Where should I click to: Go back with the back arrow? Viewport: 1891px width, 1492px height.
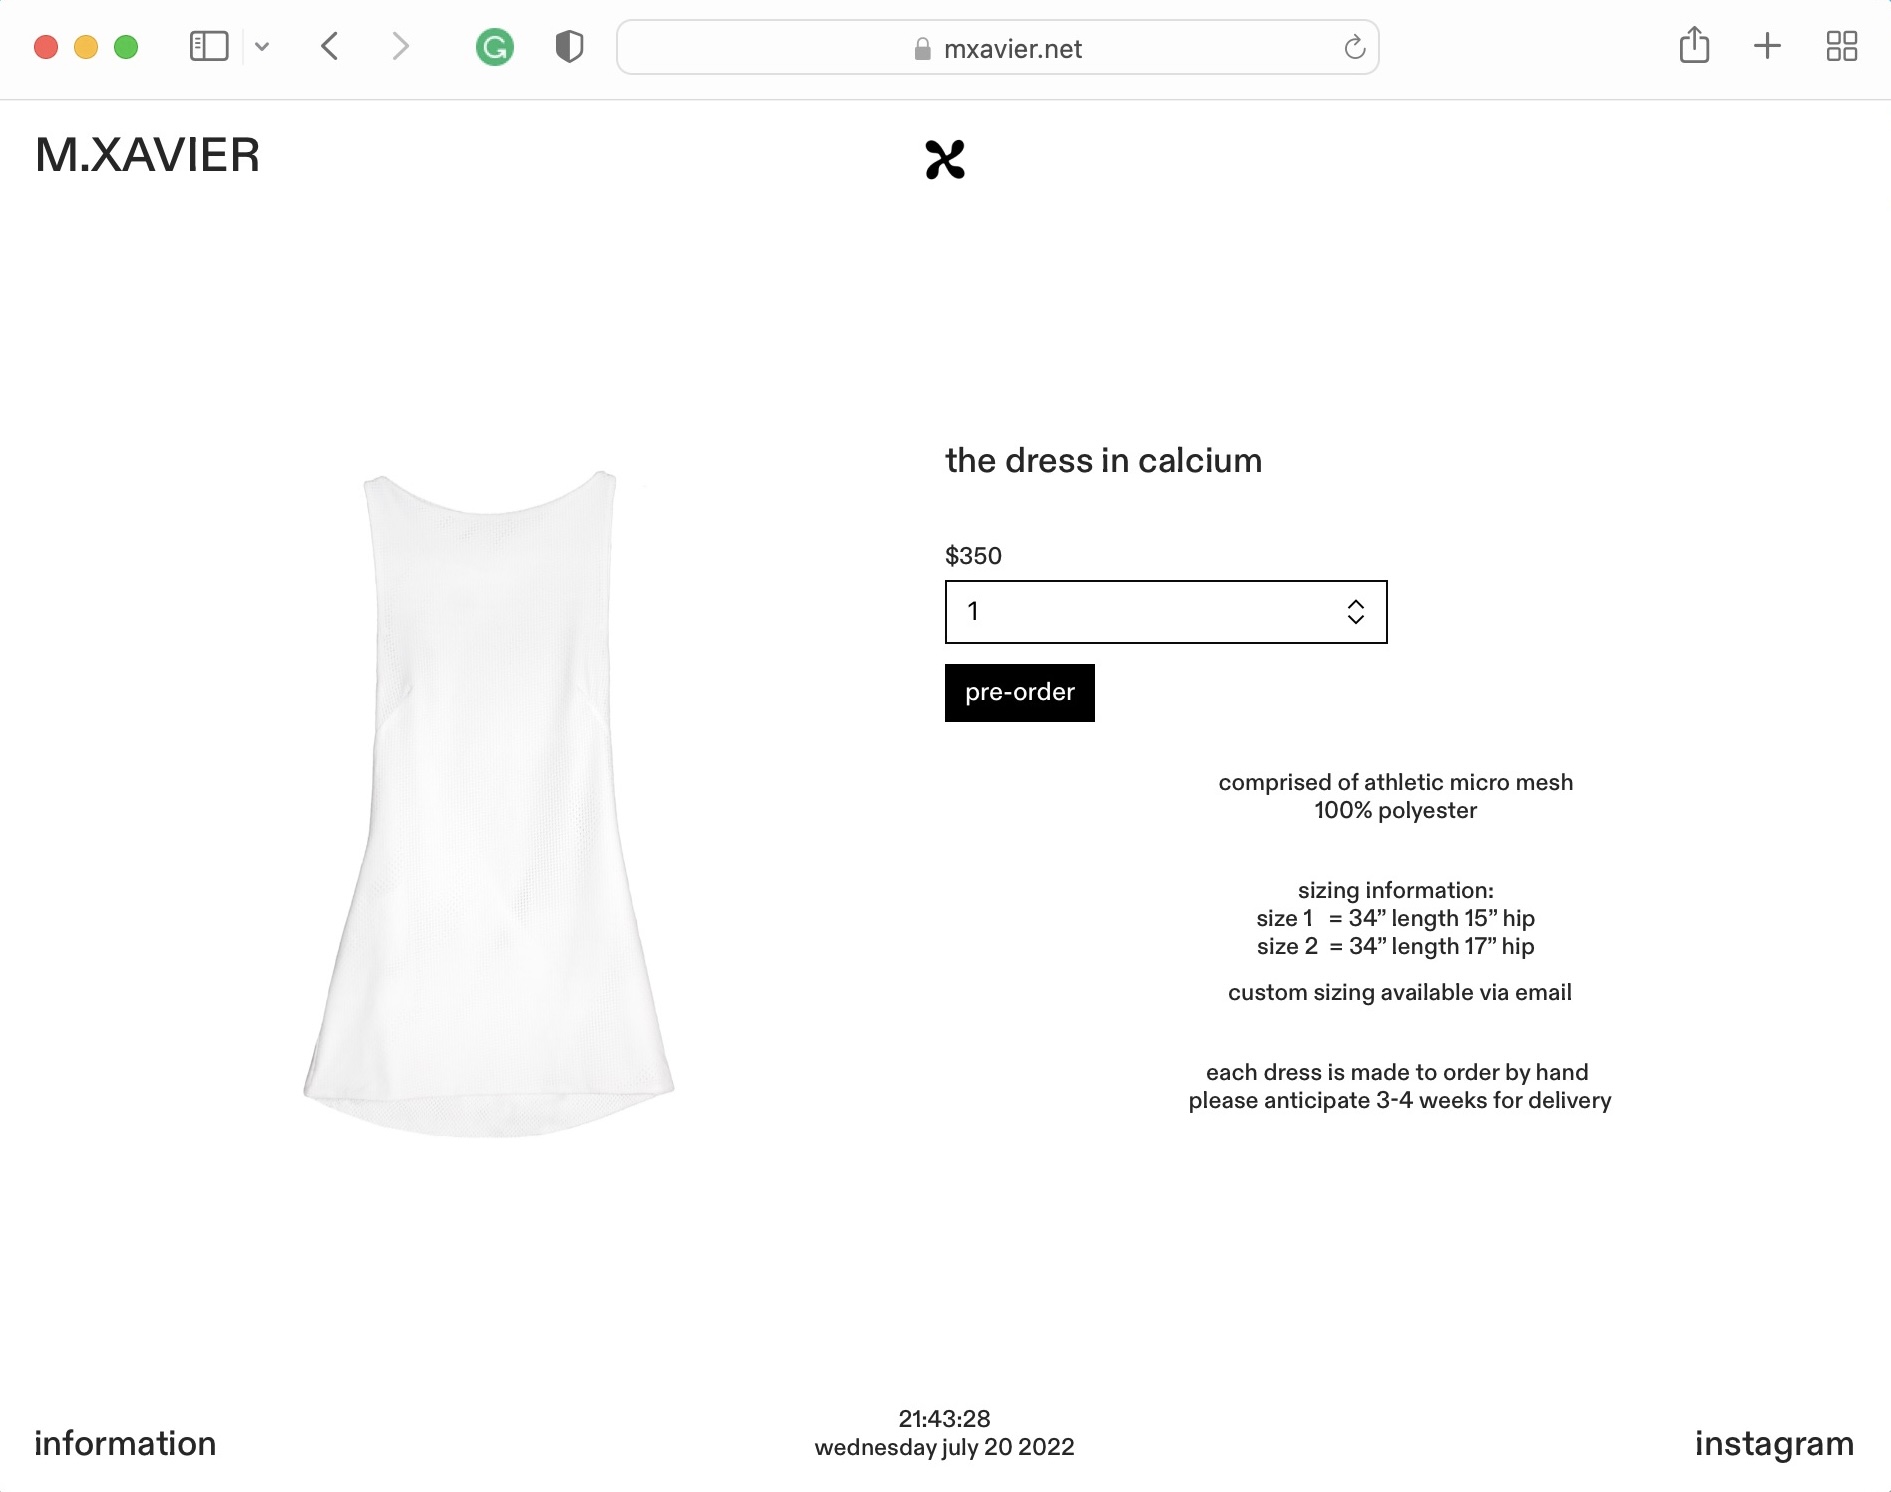[330, 47]
